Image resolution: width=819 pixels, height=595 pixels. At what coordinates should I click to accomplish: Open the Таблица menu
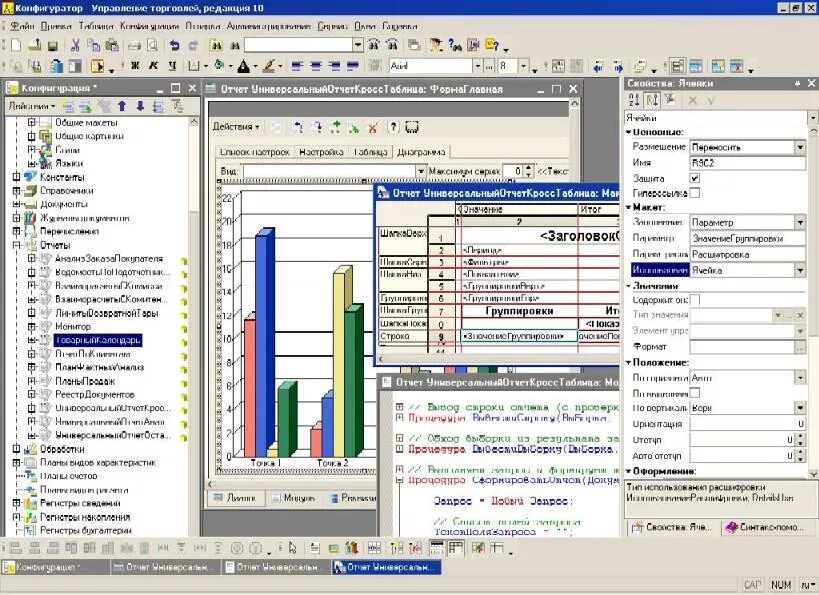(96, 26)
